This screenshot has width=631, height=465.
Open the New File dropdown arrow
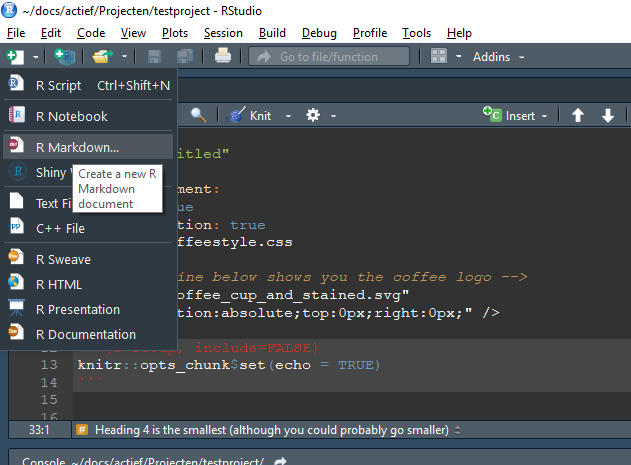[x=35, y=57]
